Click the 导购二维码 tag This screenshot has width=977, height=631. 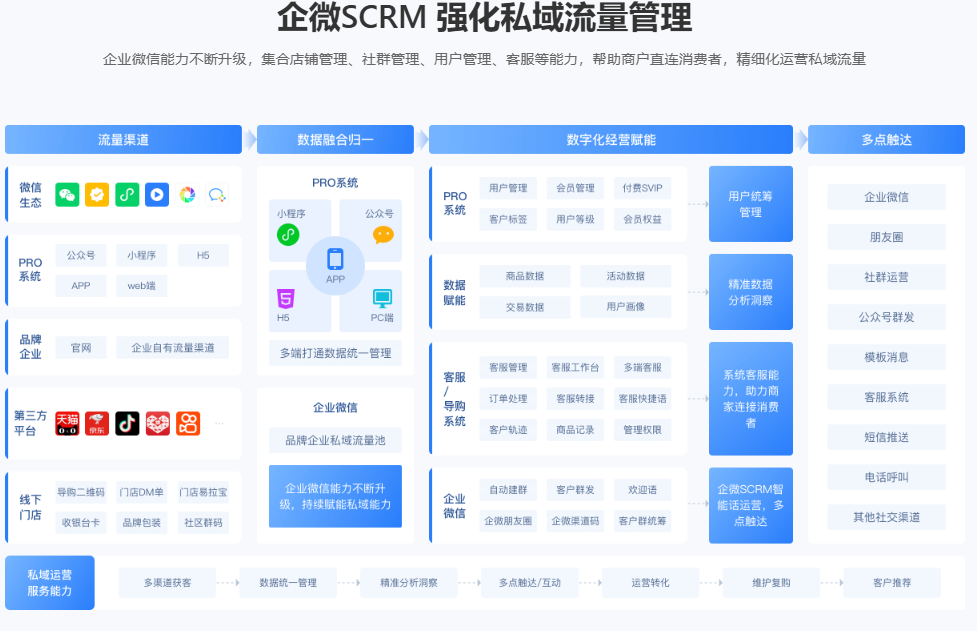pos(81,492)
